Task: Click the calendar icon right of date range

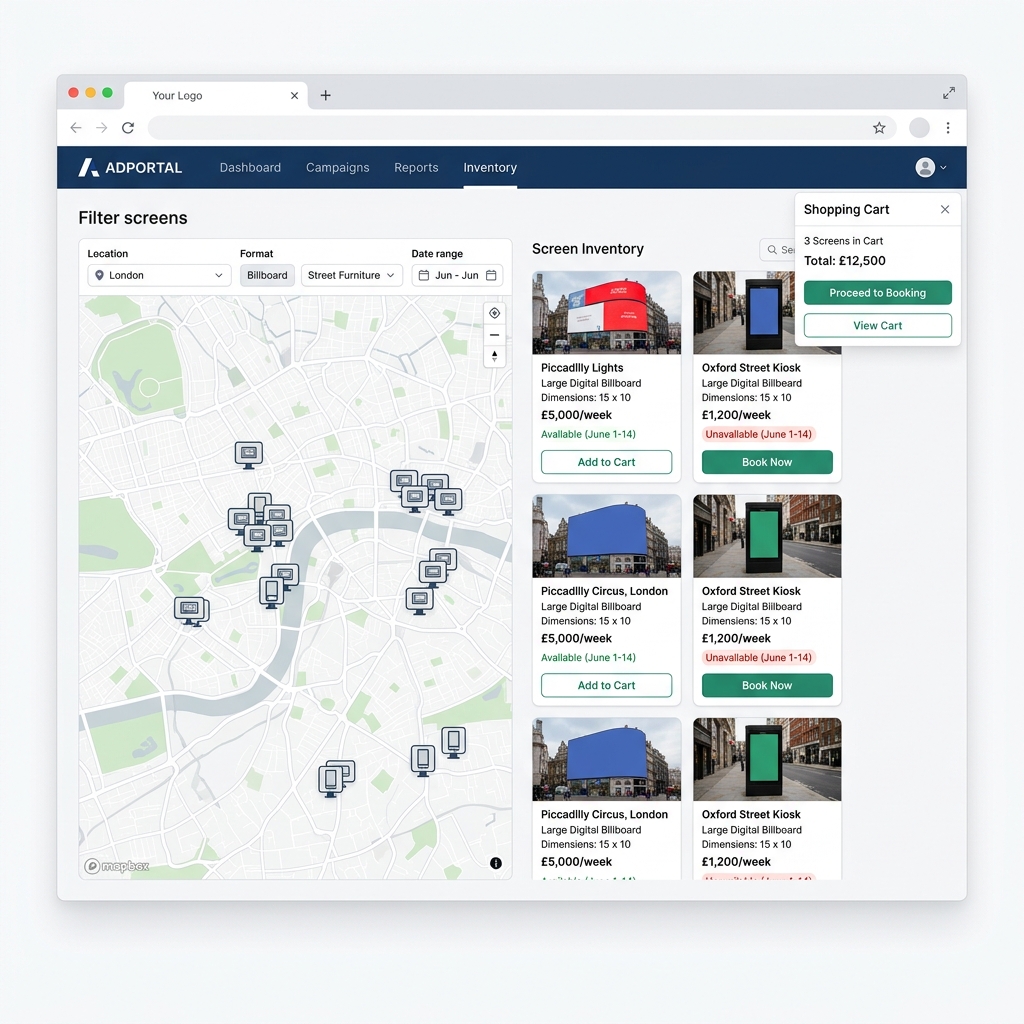Action: 491,276
